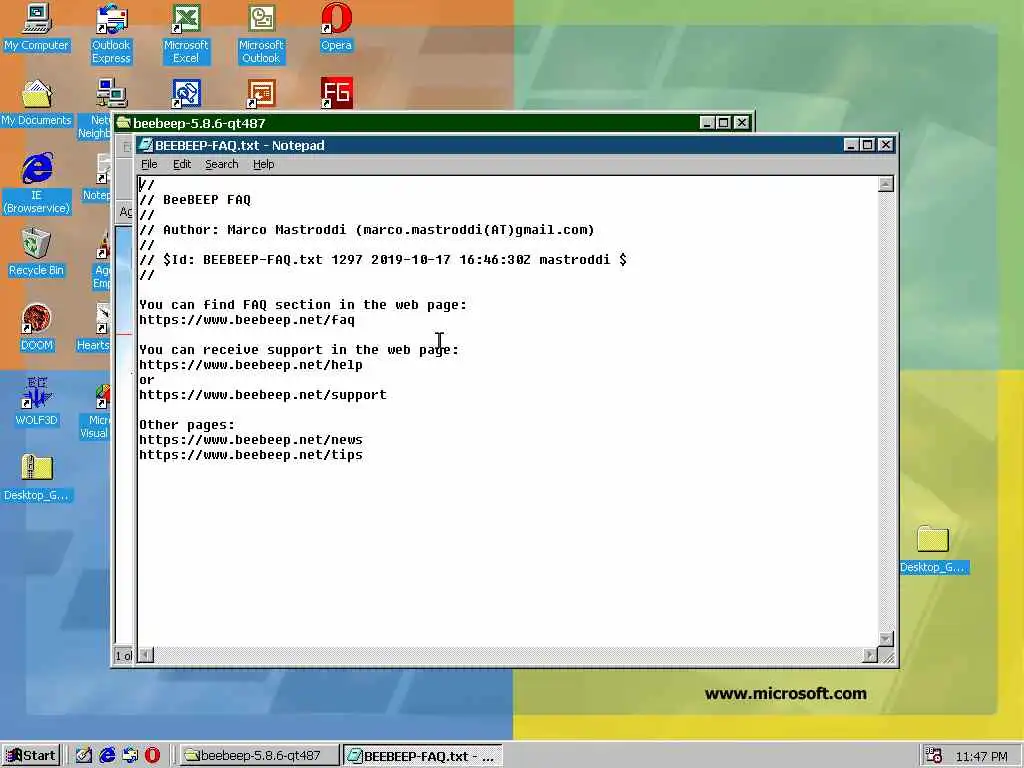1024x768 pixels.
Task: Click the Notepad horizontal scrollbar right arrow
Action: pos(870,654)
